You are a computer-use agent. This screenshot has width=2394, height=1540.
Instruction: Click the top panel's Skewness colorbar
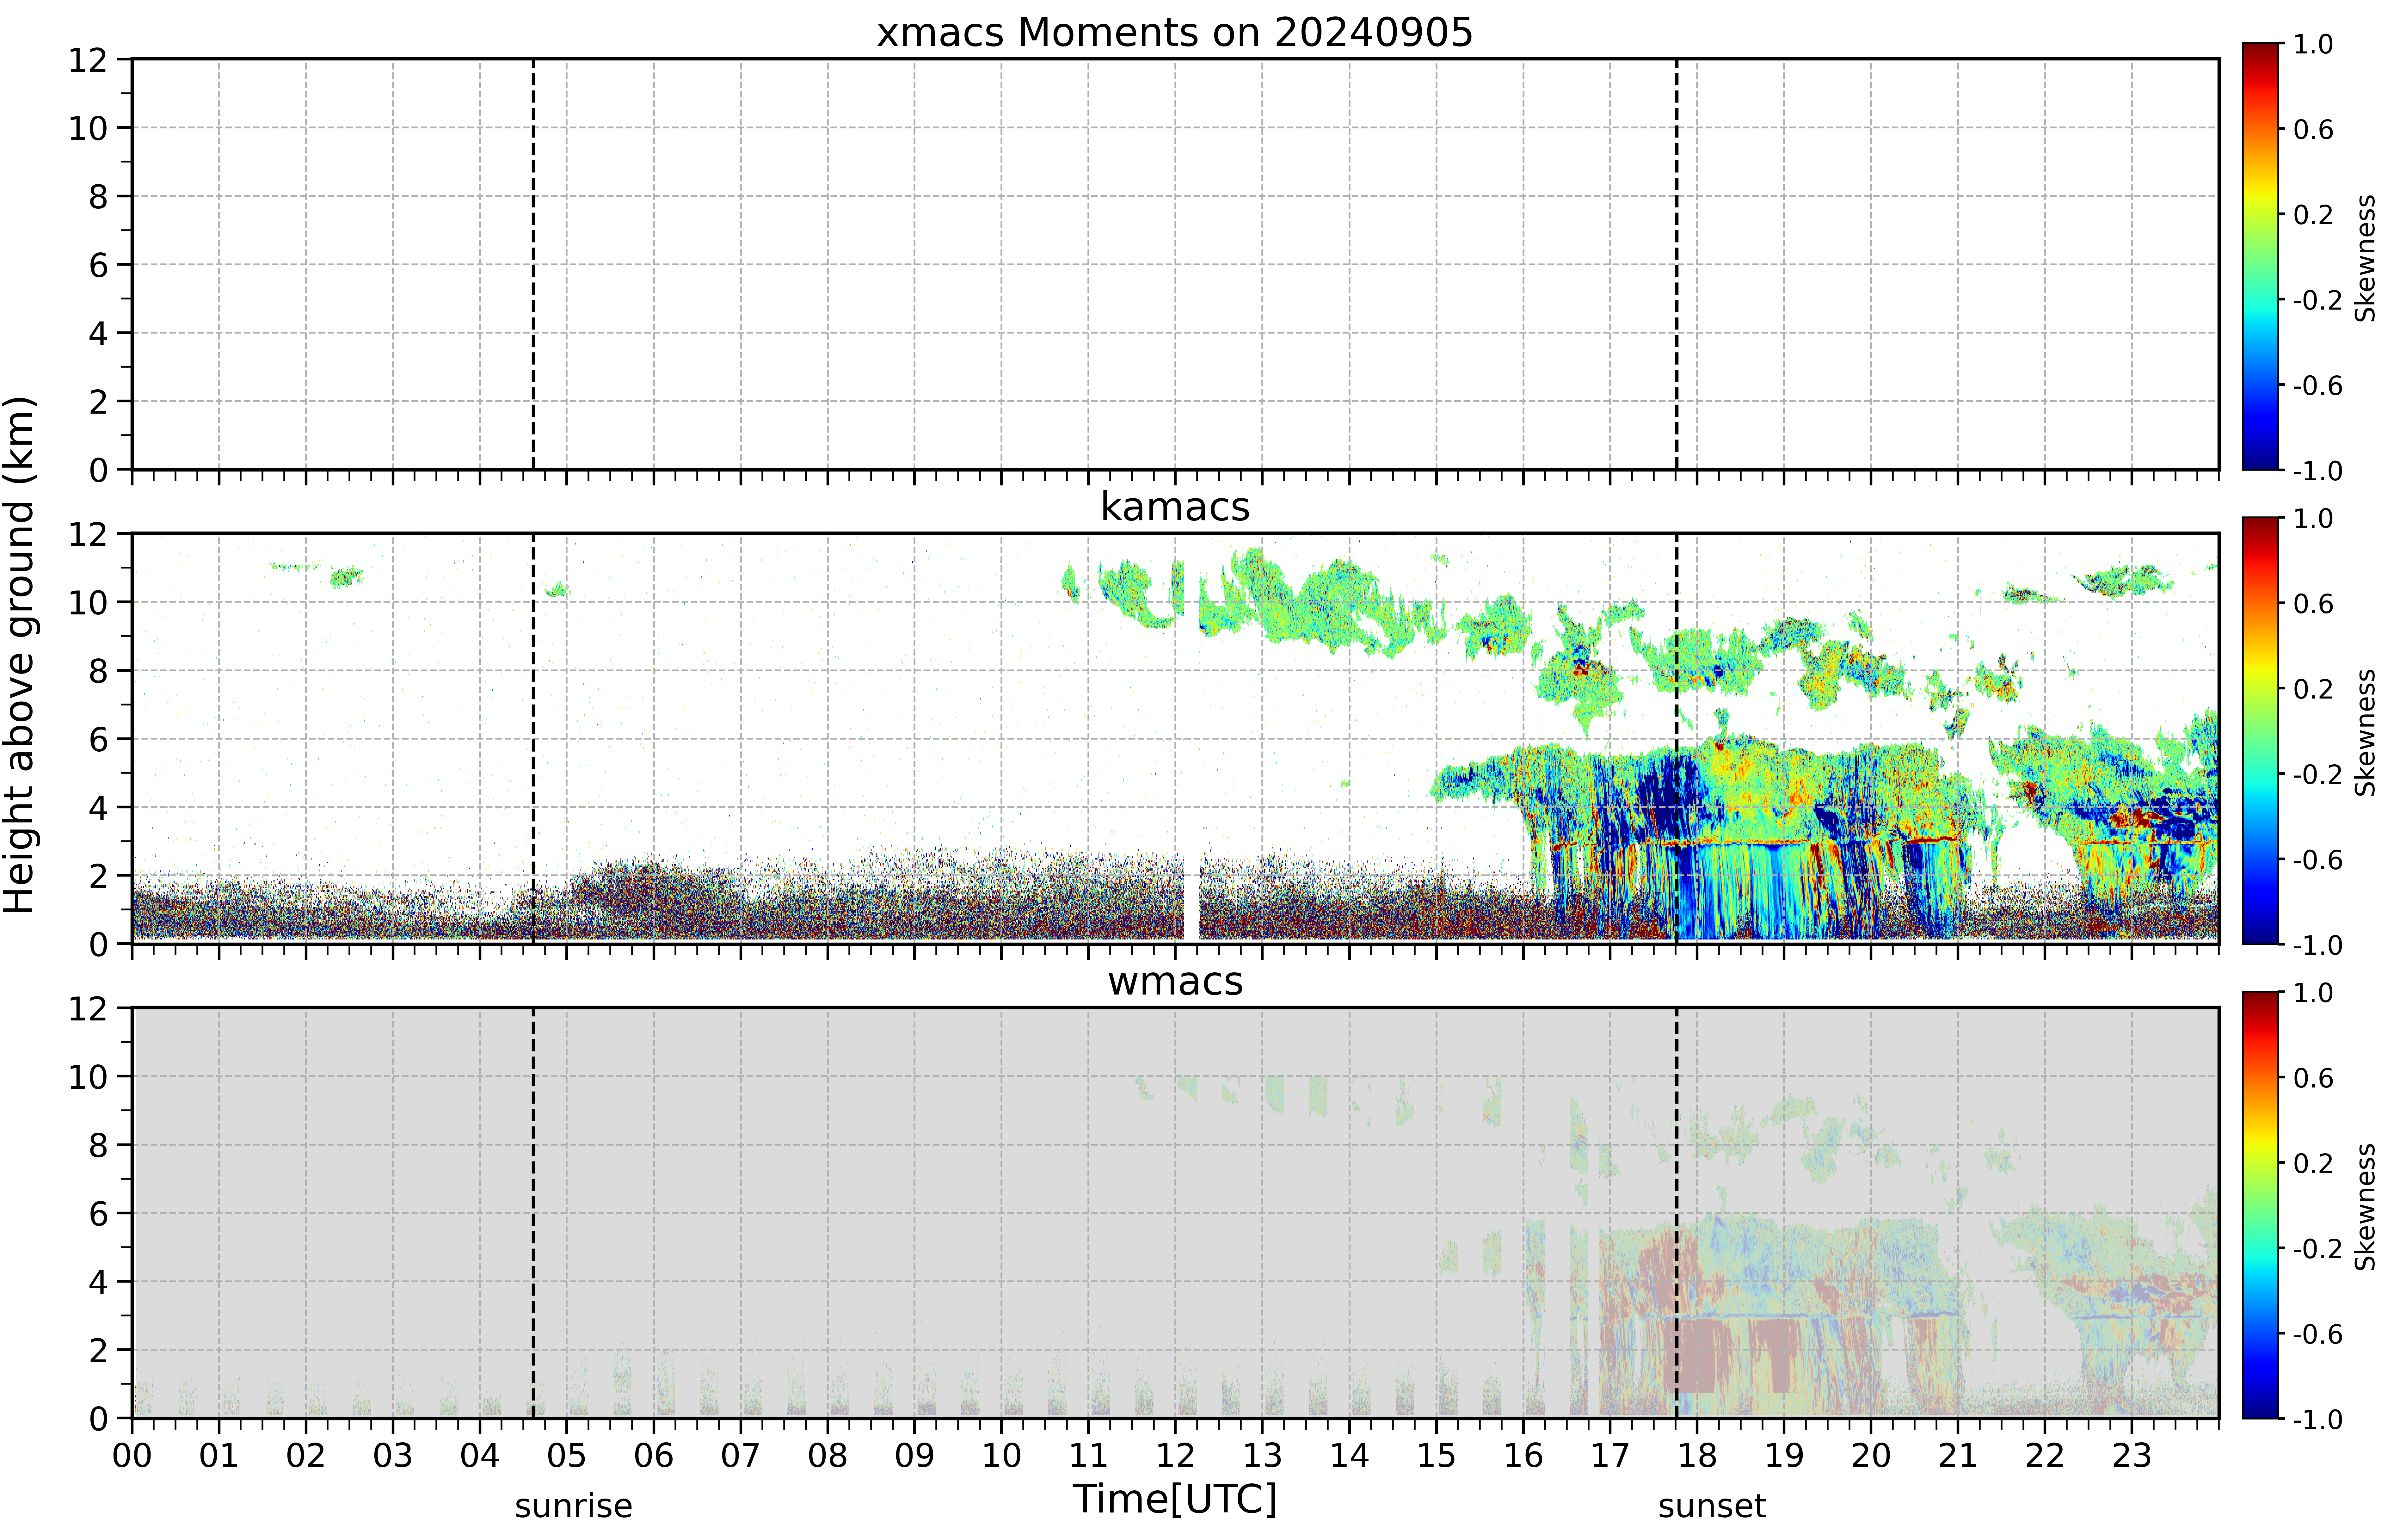2260,256
